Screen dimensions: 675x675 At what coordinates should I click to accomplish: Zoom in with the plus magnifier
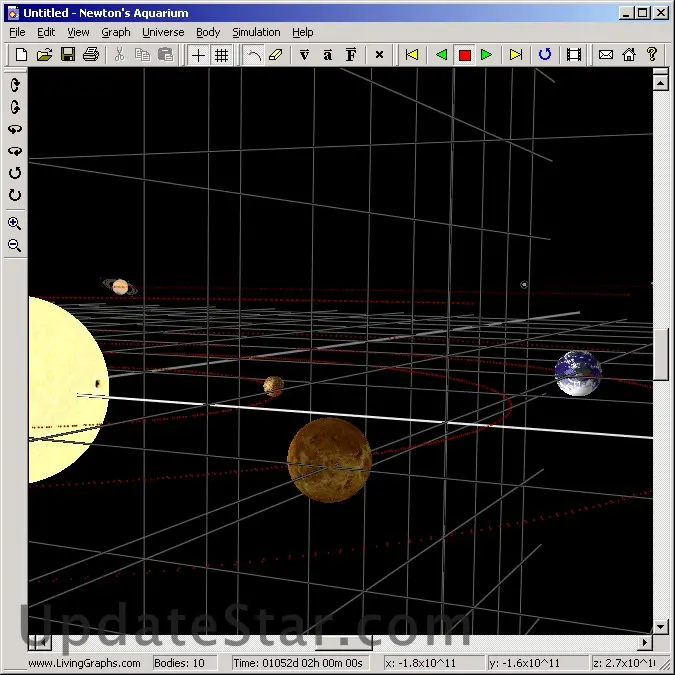tap(15, 223)
